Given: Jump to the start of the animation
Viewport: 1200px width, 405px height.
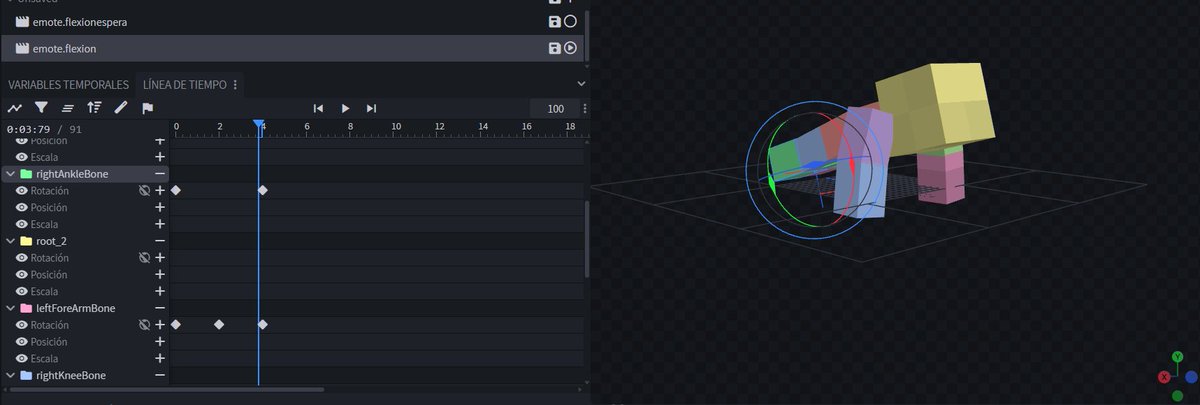Looking at the screenshot, I should tap(318, 108).
